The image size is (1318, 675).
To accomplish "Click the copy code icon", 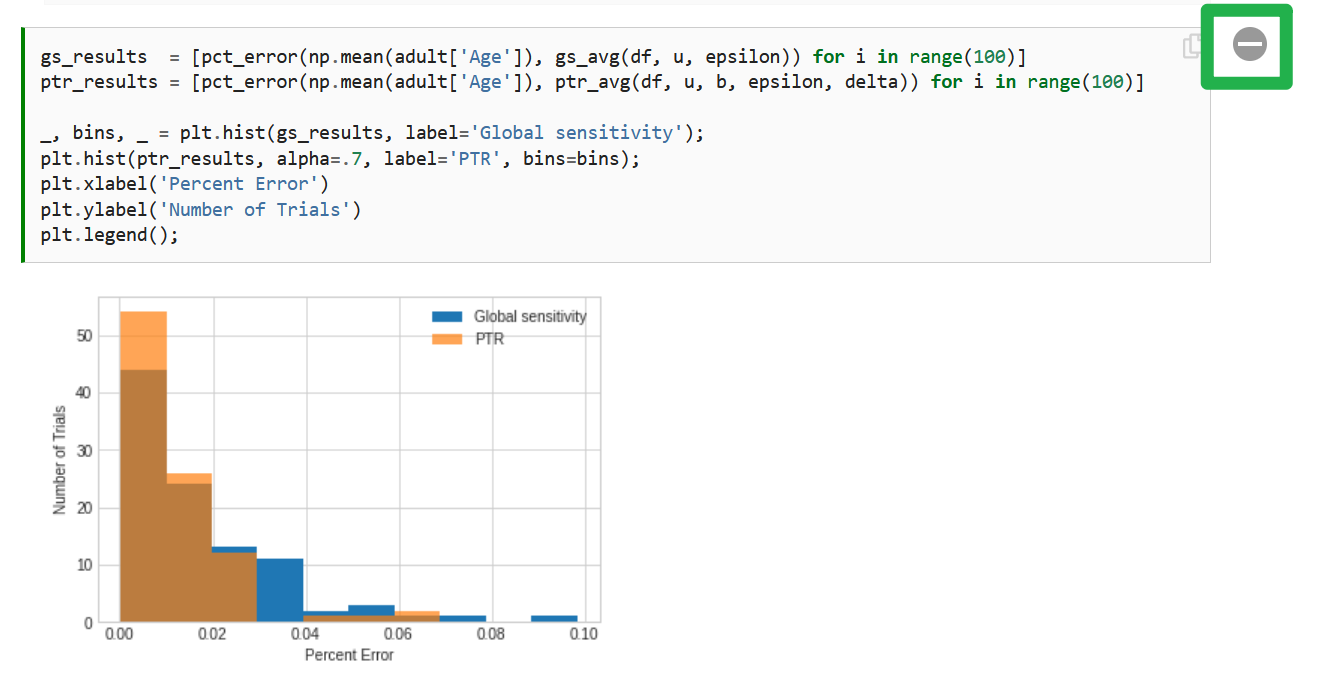I will [1190, 47].
